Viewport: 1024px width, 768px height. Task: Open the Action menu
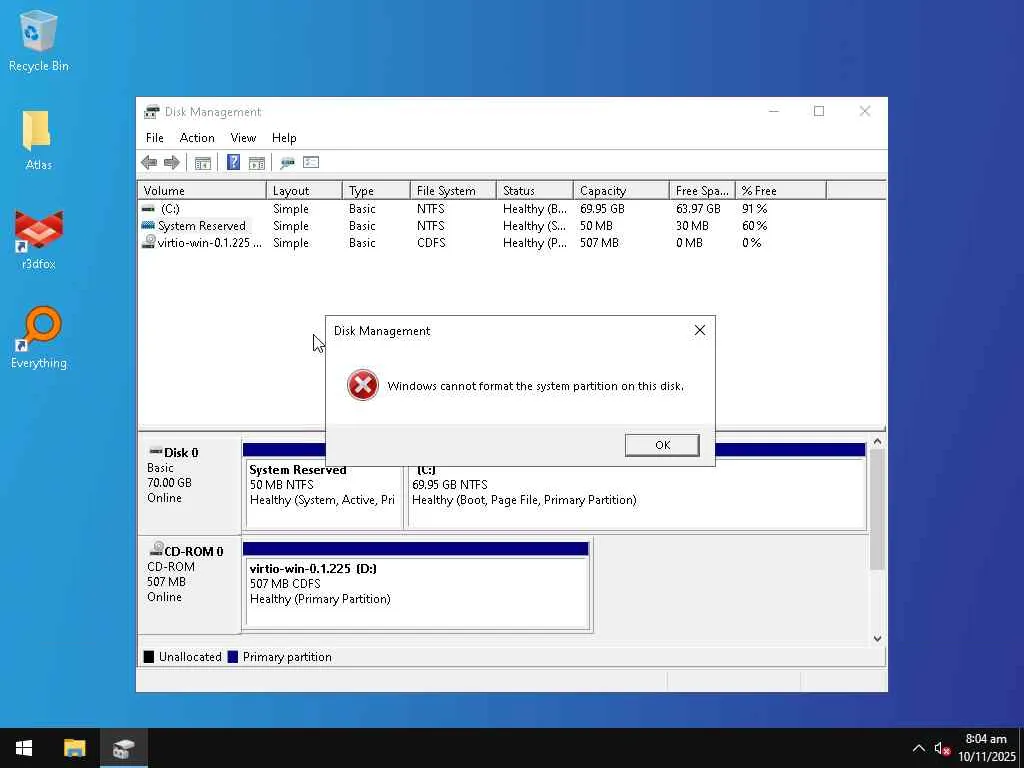(x=197, y=138)
